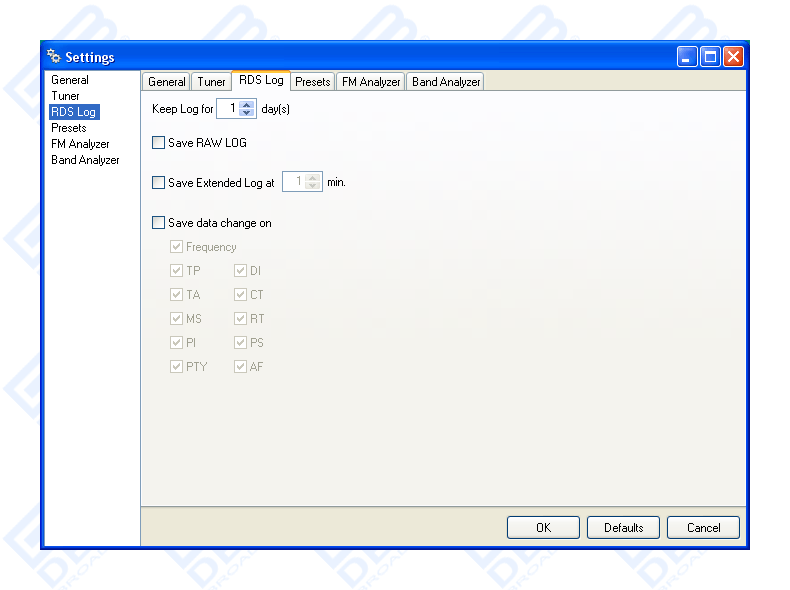
Task: Click the Keep Log days input field
Action: (228, 108)
